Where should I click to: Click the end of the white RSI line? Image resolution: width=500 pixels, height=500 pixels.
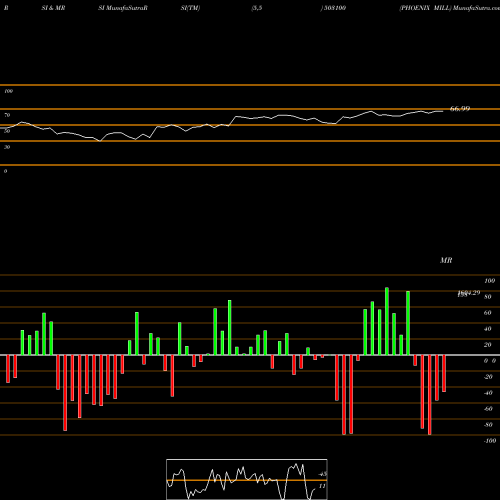[x=443, y=111]
